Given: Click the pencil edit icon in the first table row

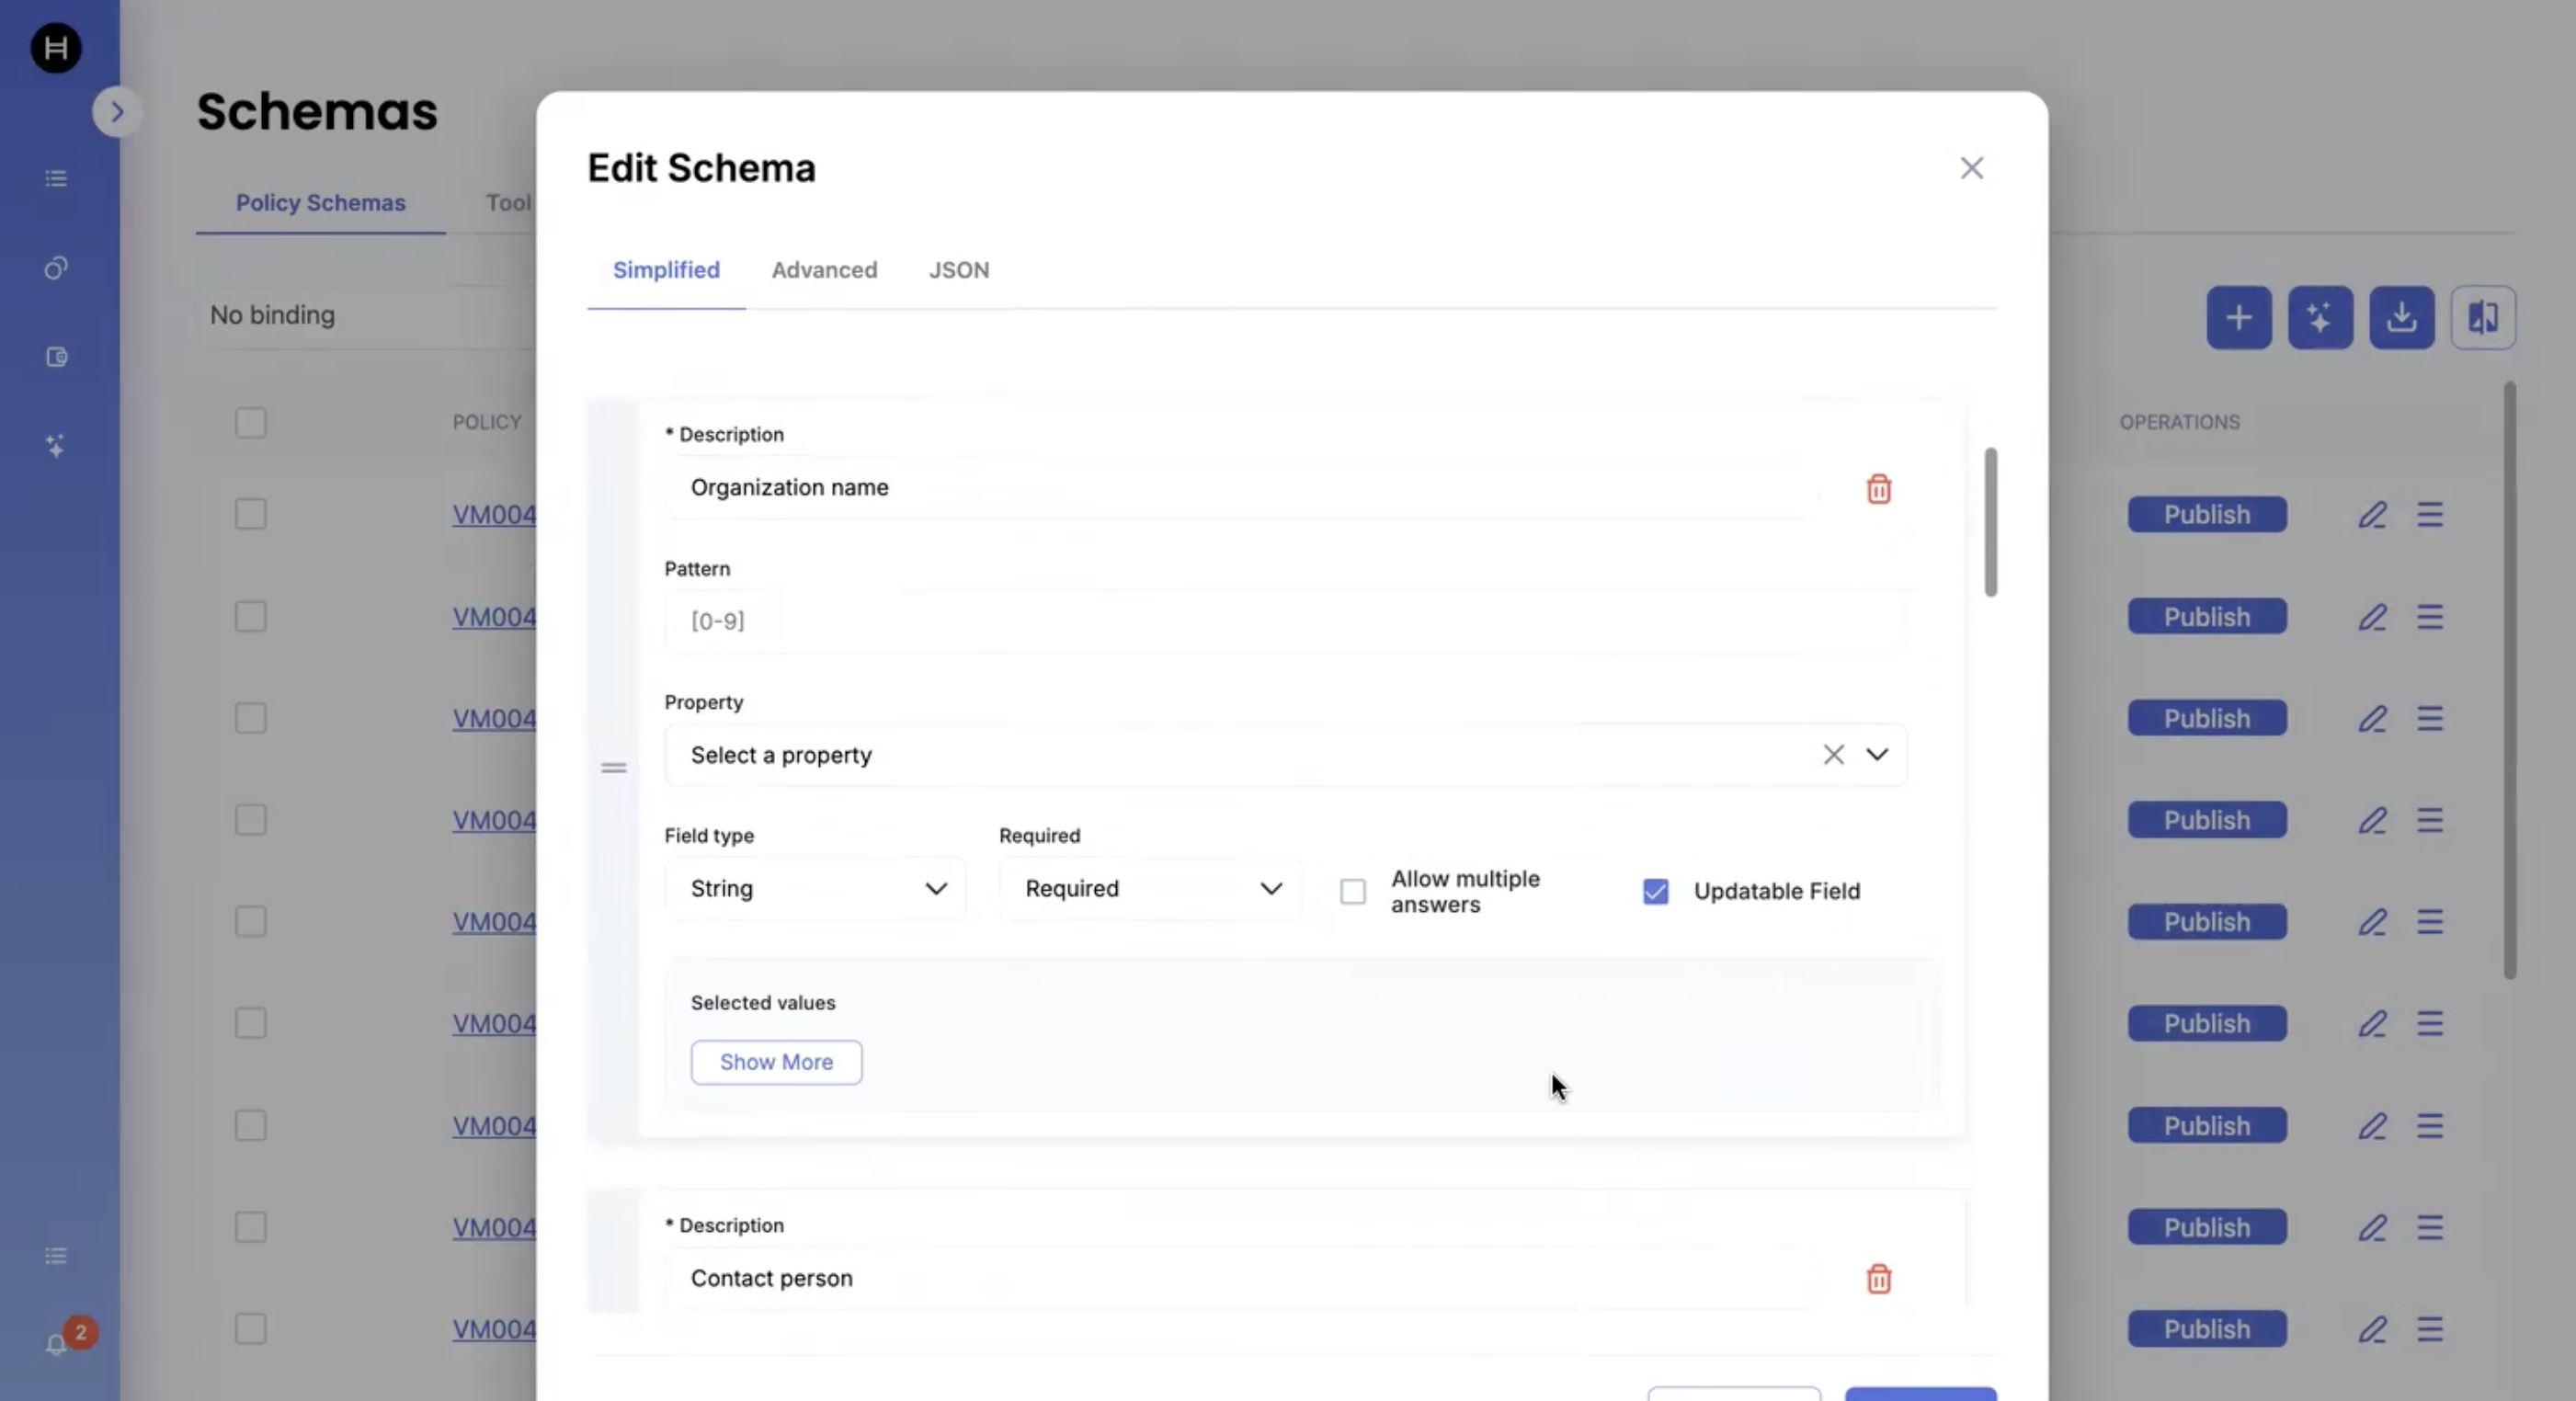Looking at the screenshot, I should coord(2372,515).
